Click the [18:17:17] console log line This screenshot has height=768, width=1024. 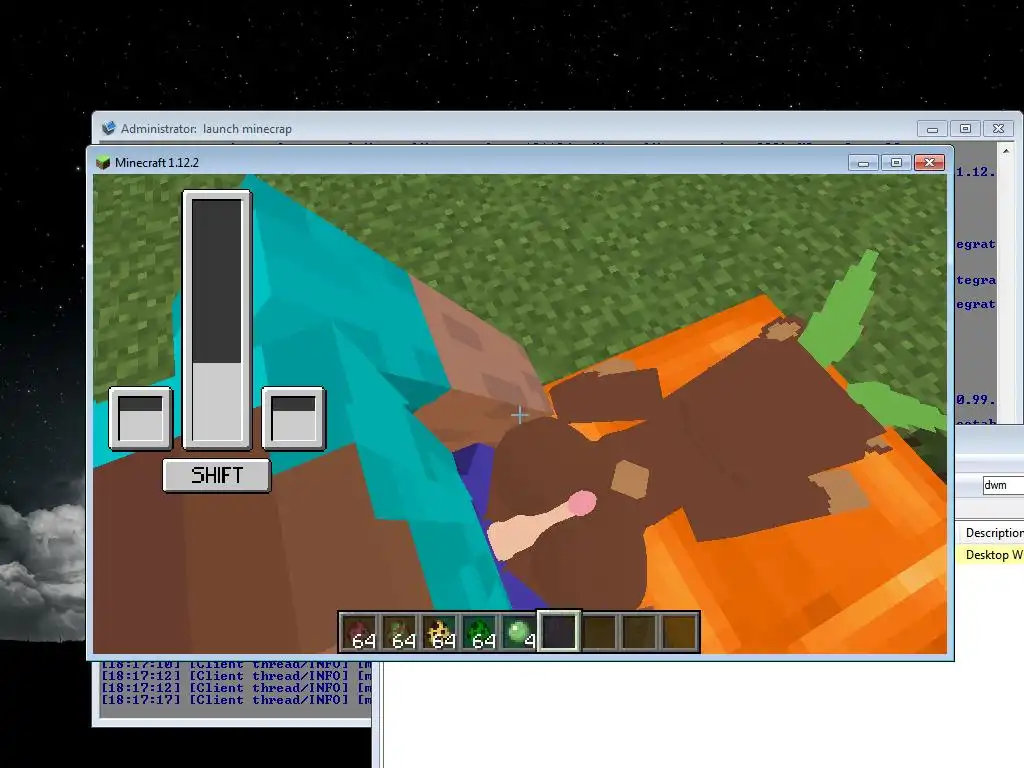[x=236, y=699]
